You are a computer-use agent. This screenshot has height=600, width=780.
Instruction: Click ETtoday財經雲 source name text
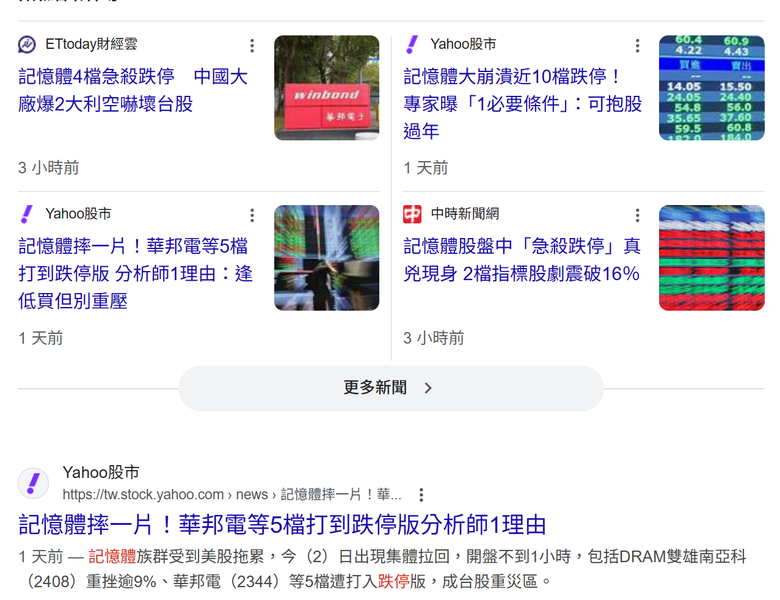pyautogui.click(x=91, y=44)
